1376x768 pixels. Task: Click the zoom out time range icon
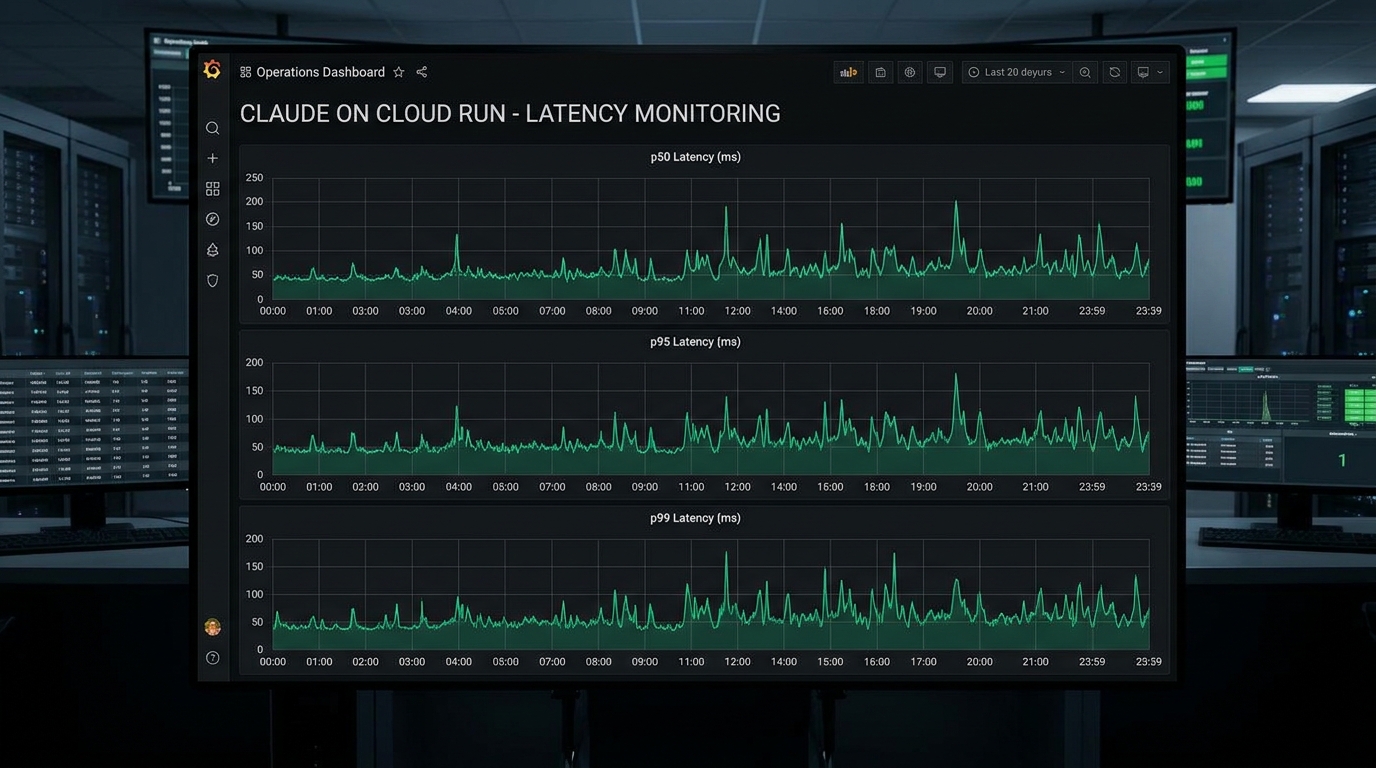[1085, 72]
